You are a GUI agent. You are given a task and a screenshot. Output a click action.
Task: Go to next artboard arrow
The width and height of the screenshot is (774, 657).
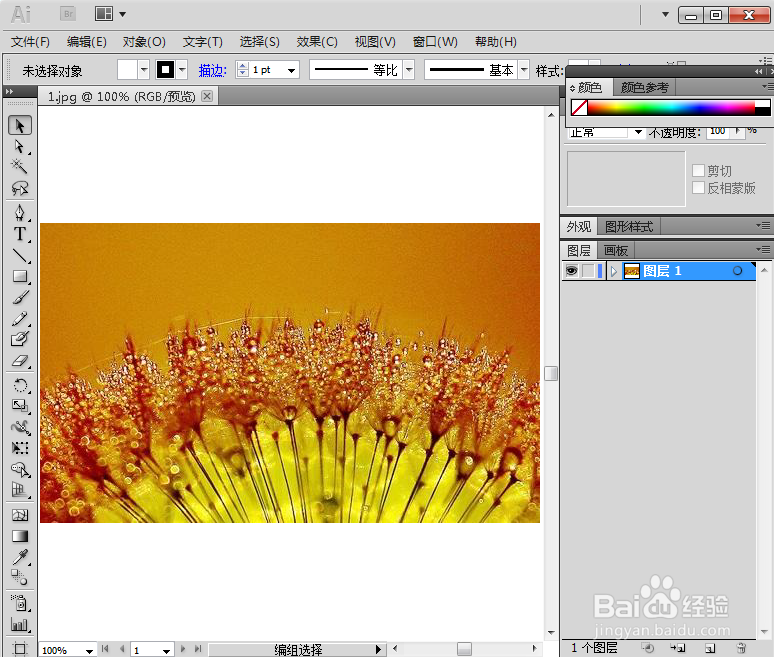tap(183, 649)
